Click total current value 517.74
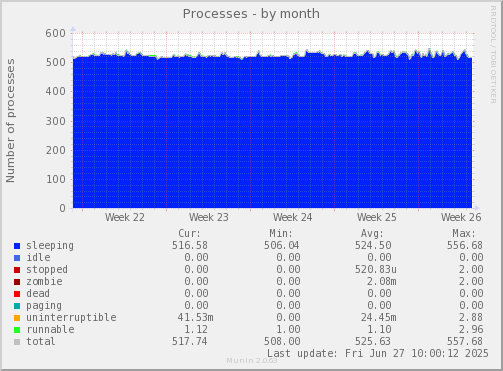Image resolution: width=503 pixels, height=371 pixels. [190, 341]
